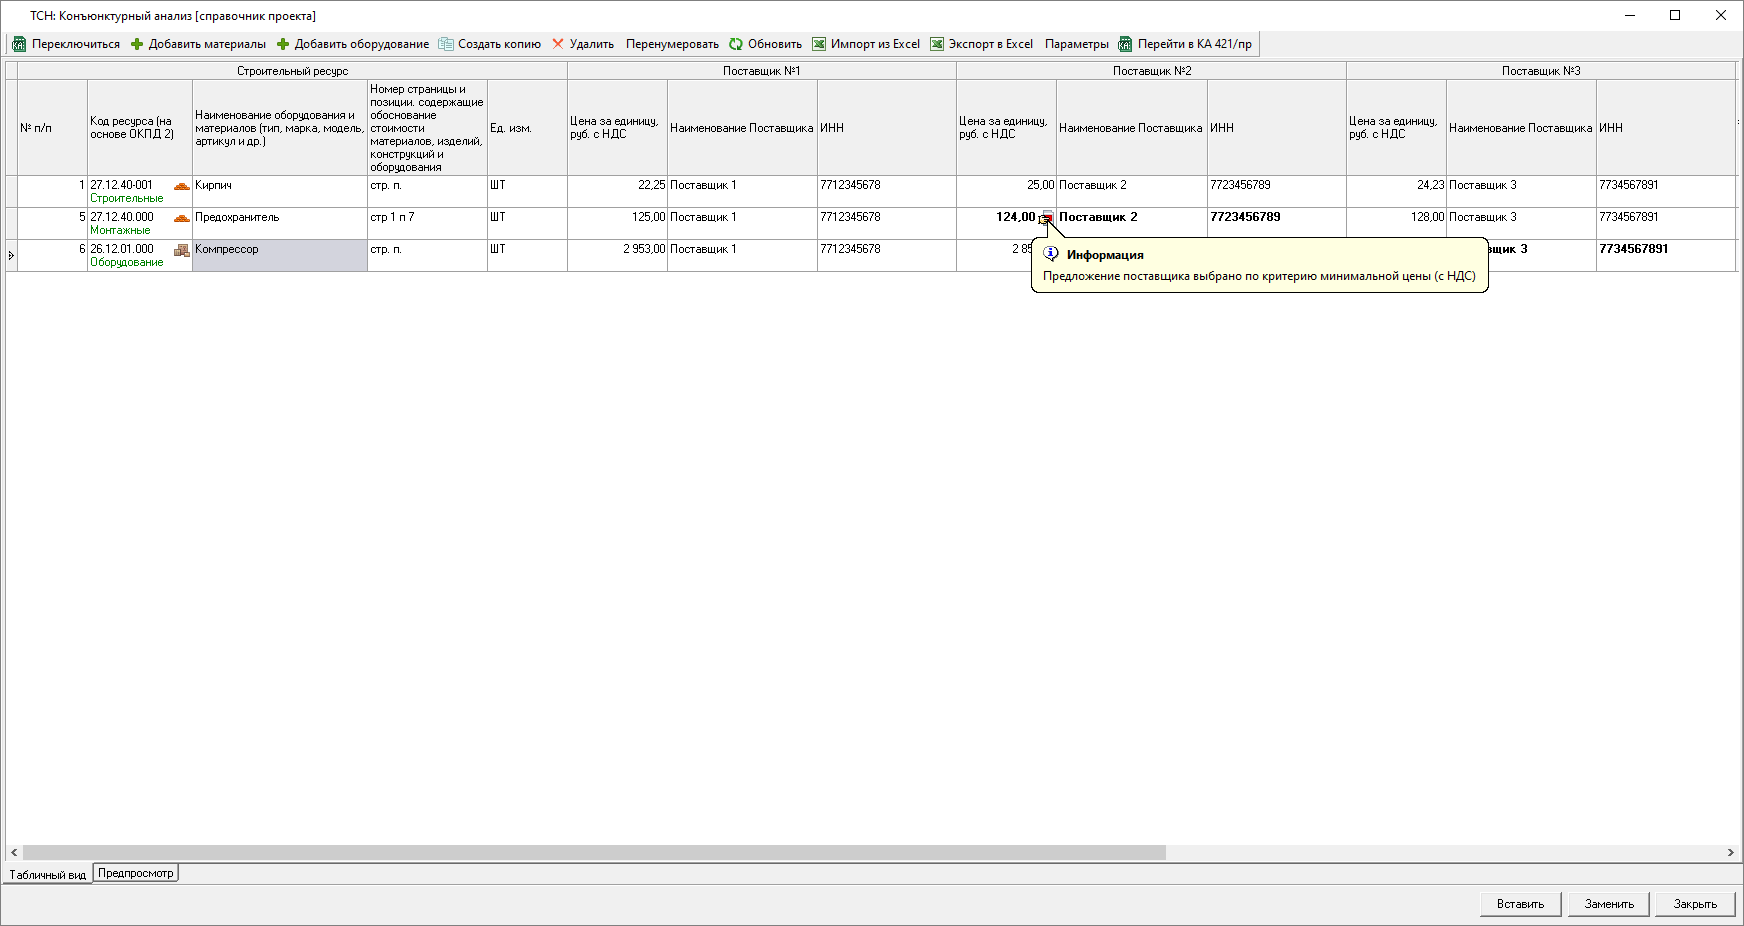Renumber rows with Перенумеровать
The width and height of the screenshot is (1744, 926).
coord(672,44)
